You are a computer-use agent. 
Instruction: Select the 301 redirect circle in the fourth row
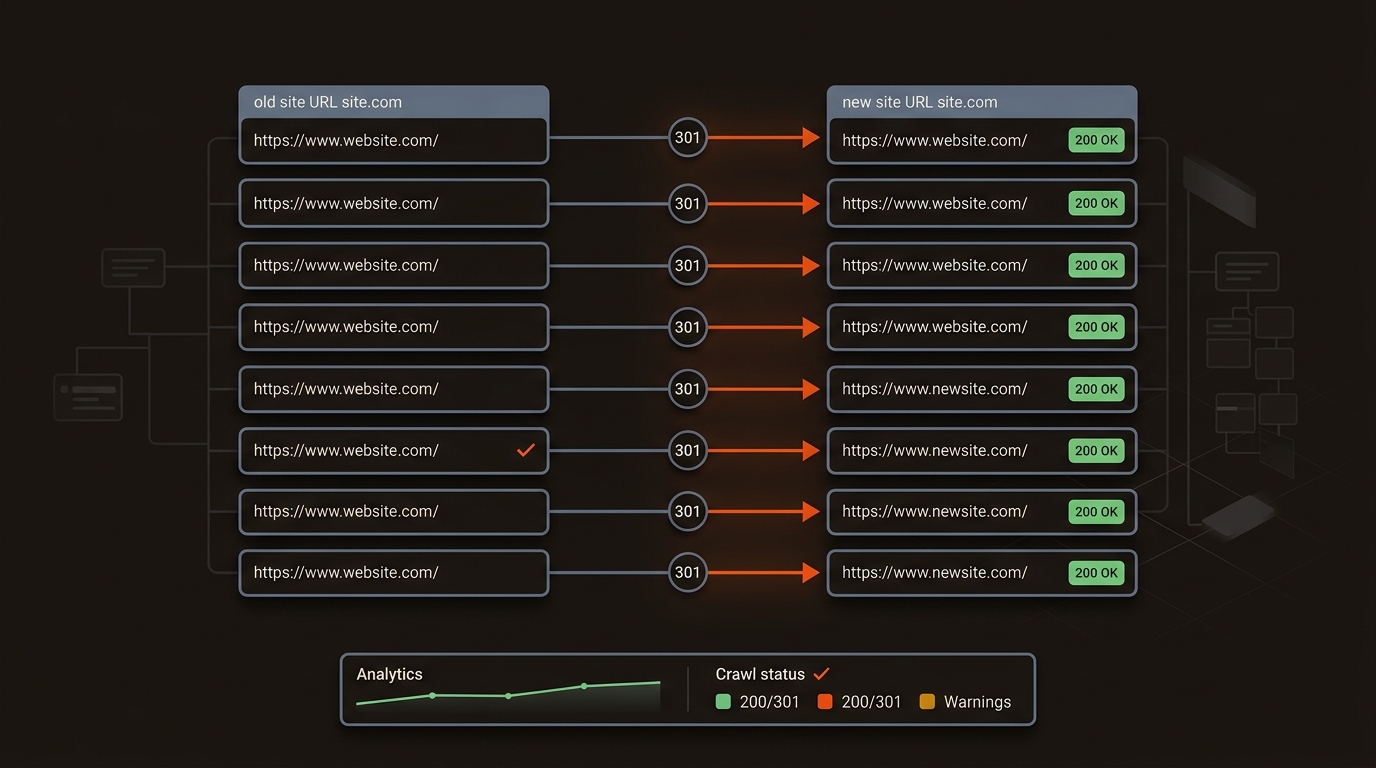coord(688,327)
